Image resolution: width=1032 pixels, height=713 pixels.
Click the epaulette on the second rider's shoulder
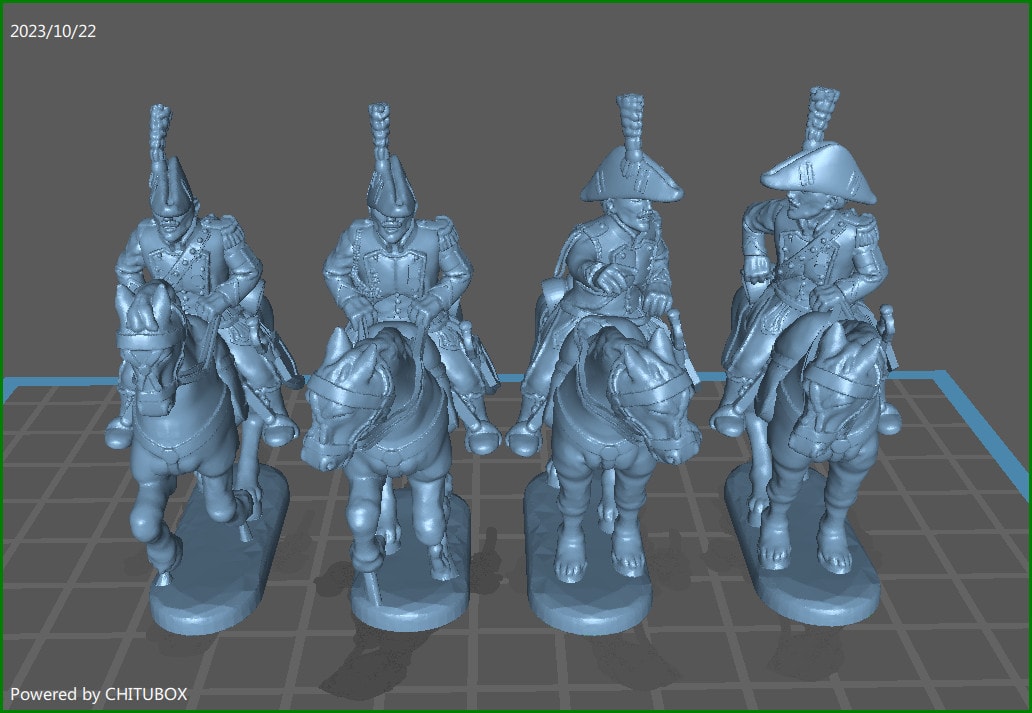pyautogui.click(x=445, y=235)
